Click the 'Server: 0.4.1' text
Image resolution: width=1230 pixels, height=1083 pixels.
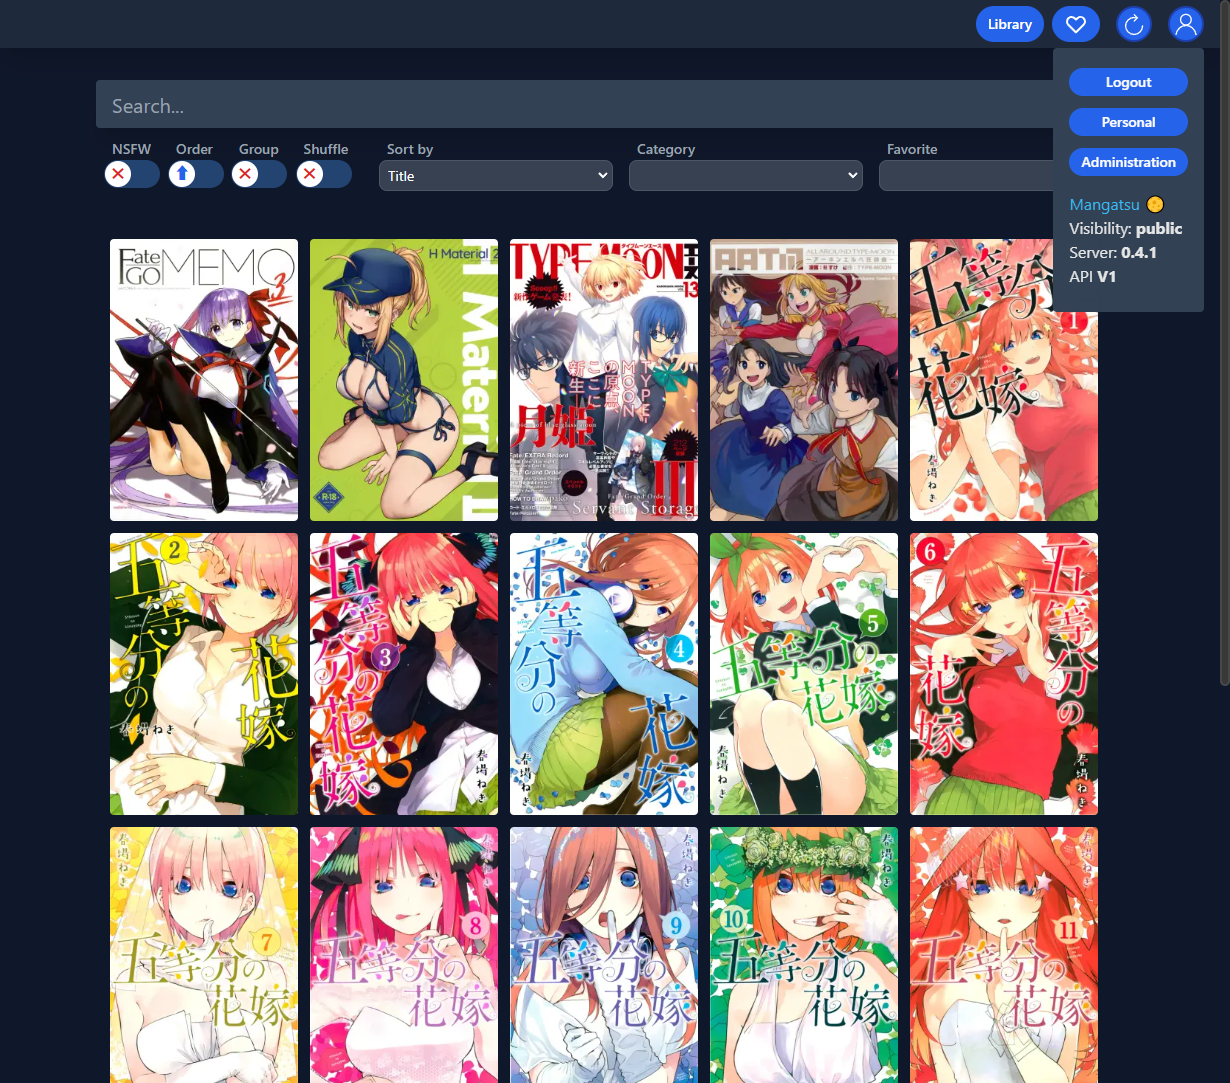click(x=1113, y=252)
